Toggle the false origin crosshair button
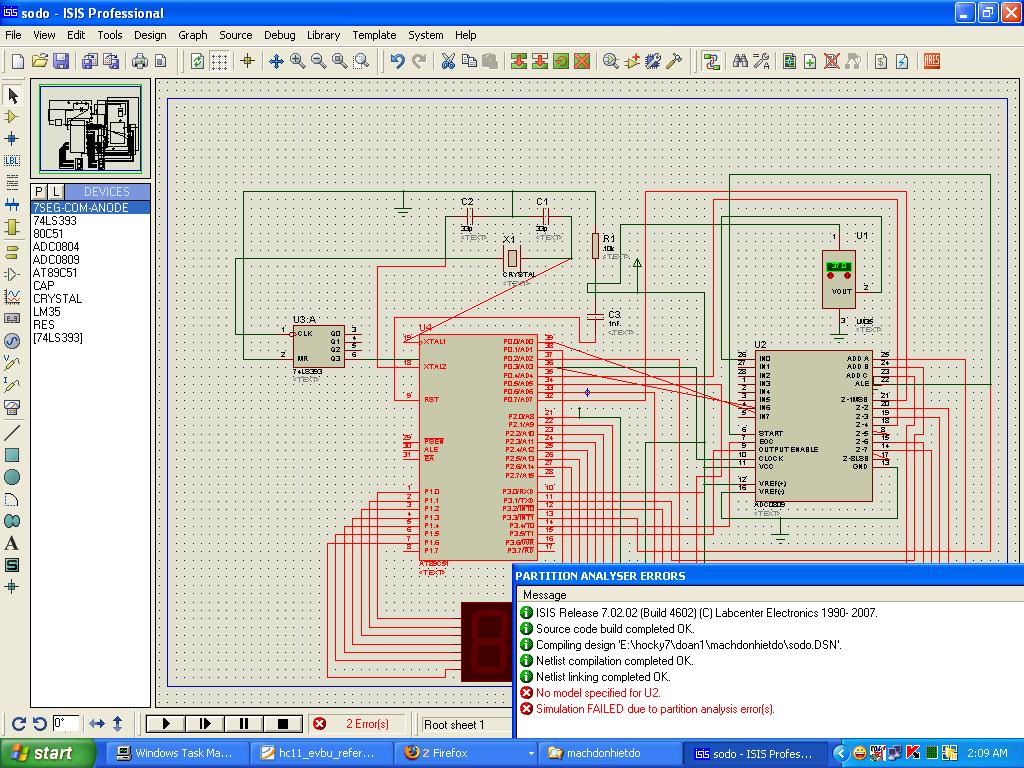Viewport: 1024px width, 768px height. (248, 61)
